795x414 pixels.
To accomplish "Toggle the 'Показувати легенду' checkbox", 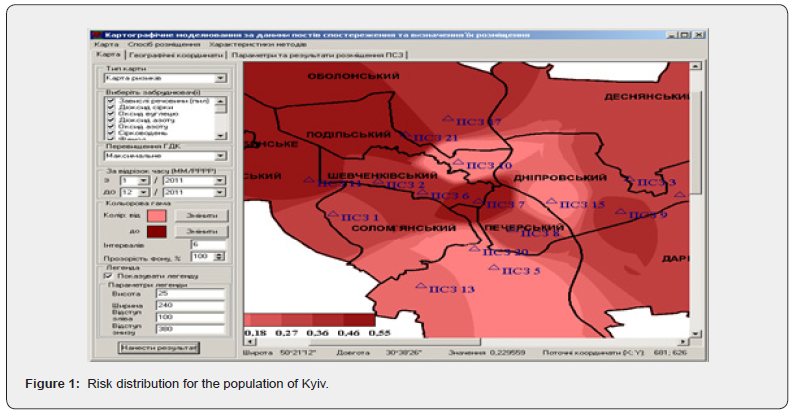I will pos(107,276).
